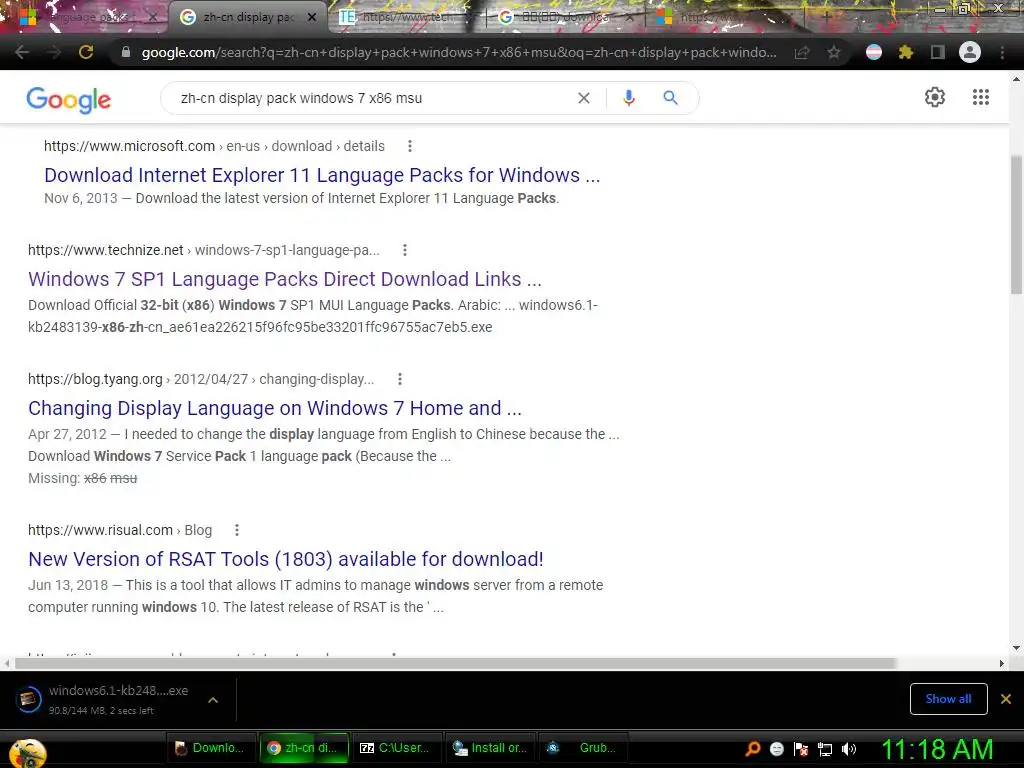The height and width of the screenshot is (768, 1024).
Task: Click the horizontal page scrollbar thumb
Action: pos(455,663)
